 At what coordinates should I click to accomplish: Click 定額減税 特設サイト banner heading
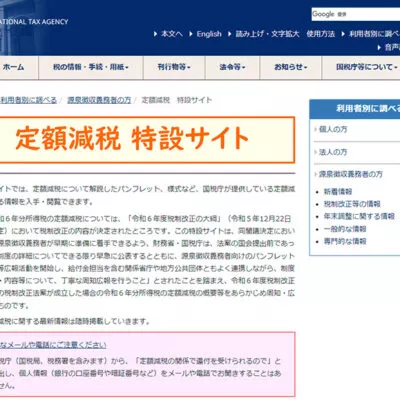pyautogui.click(x=132, y=139)
